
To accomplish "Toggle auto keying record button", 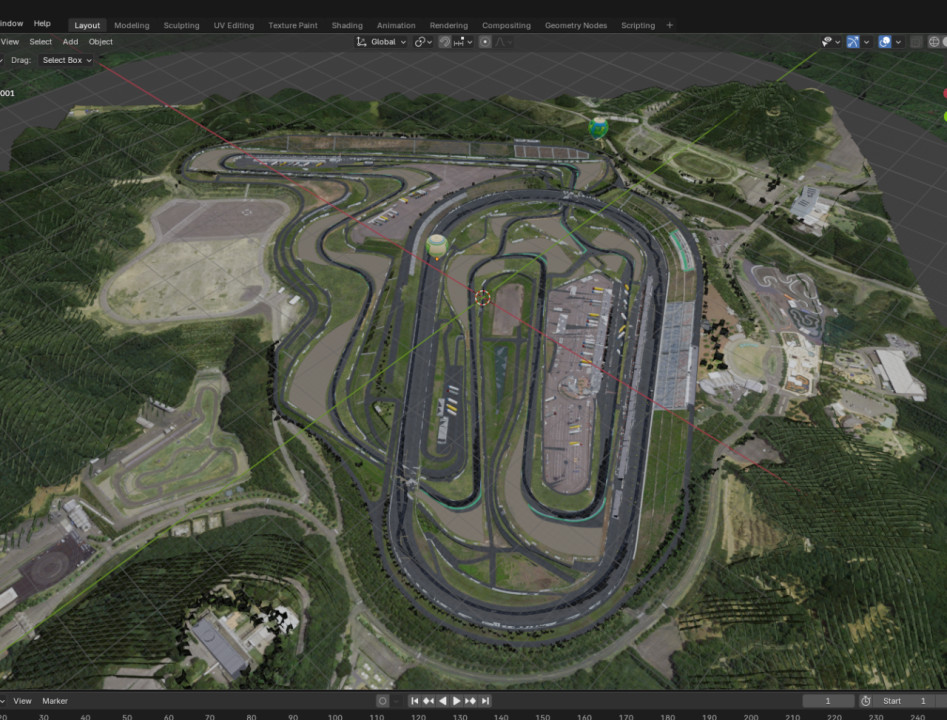I will (382, 701).
